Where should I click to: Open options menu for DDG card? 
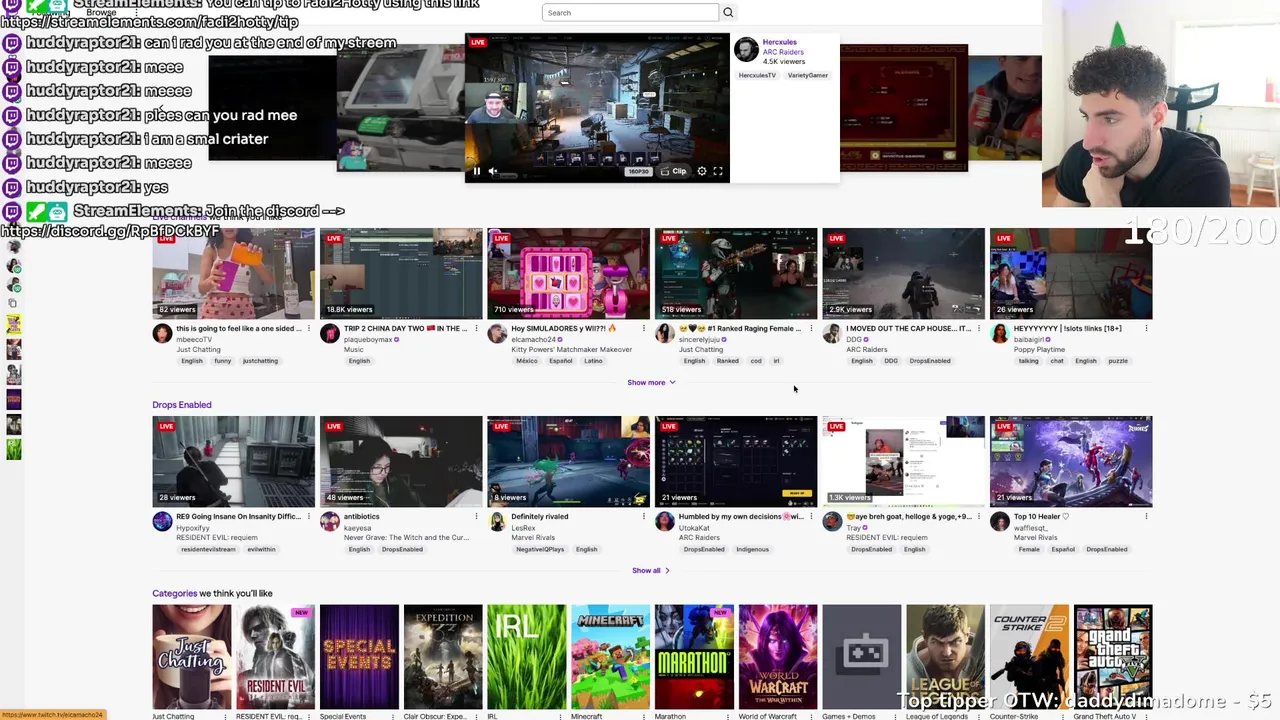[x=978, y=328]
